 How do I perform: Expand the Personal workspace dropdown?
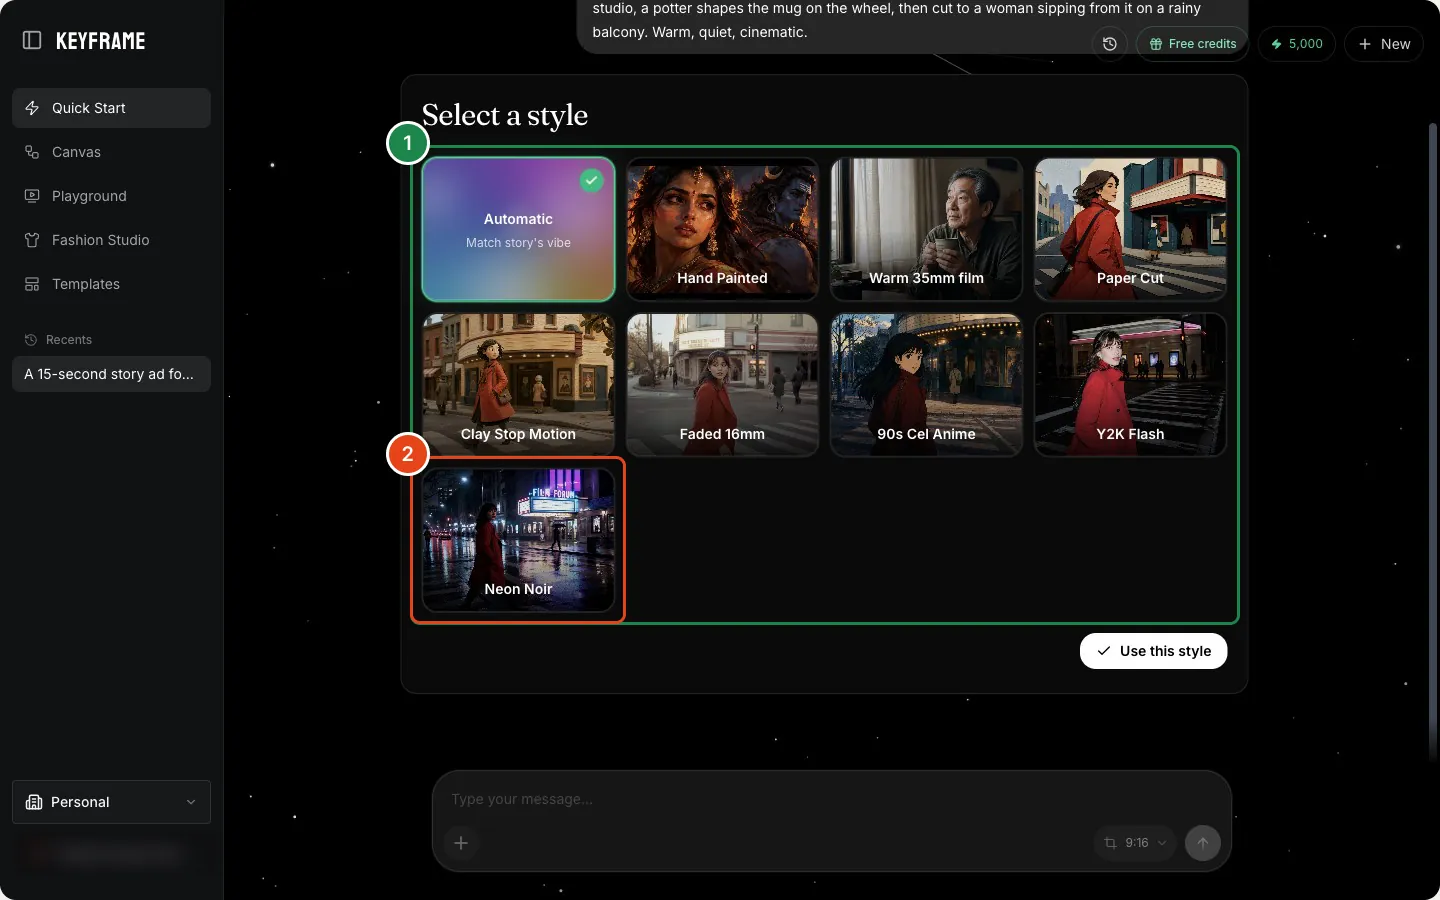(111, 802)
